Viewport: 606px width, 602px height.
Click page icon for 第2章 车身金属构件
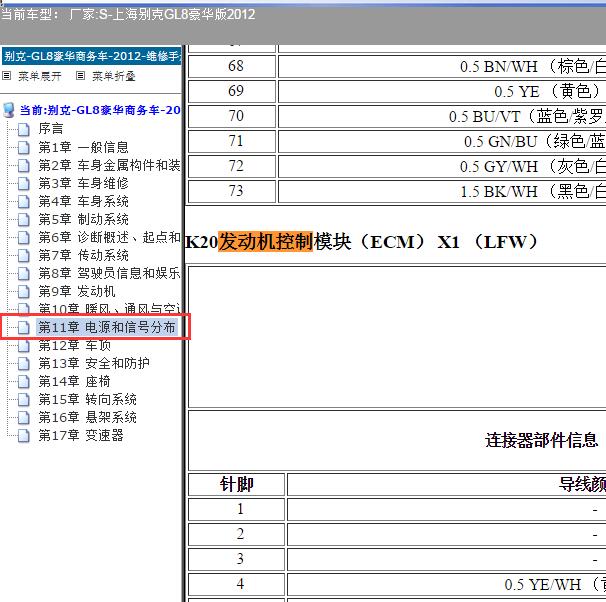[x=24, y=166]
